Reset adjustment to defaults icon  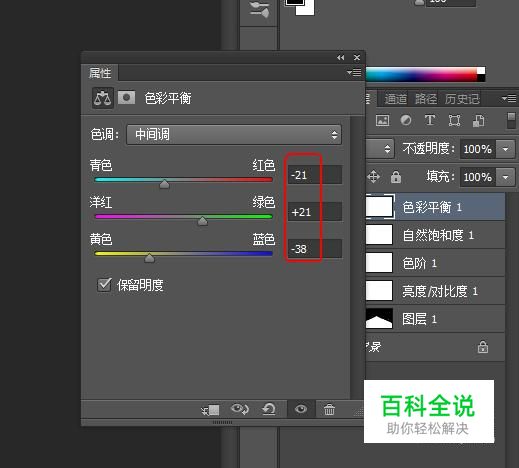269,409
